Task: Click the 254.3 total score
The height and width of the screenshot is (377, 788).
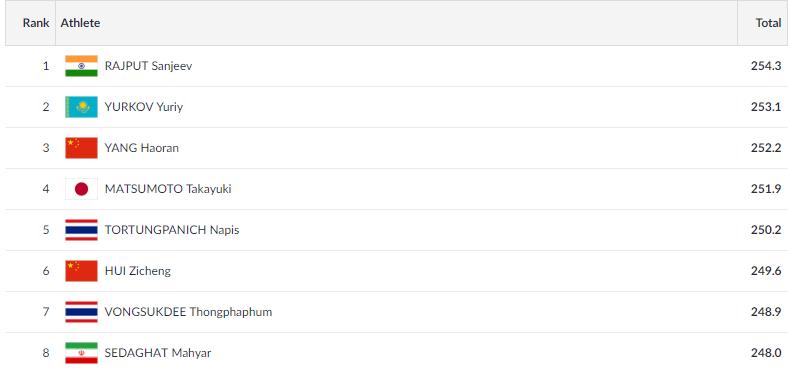Action: pos(766,66)
